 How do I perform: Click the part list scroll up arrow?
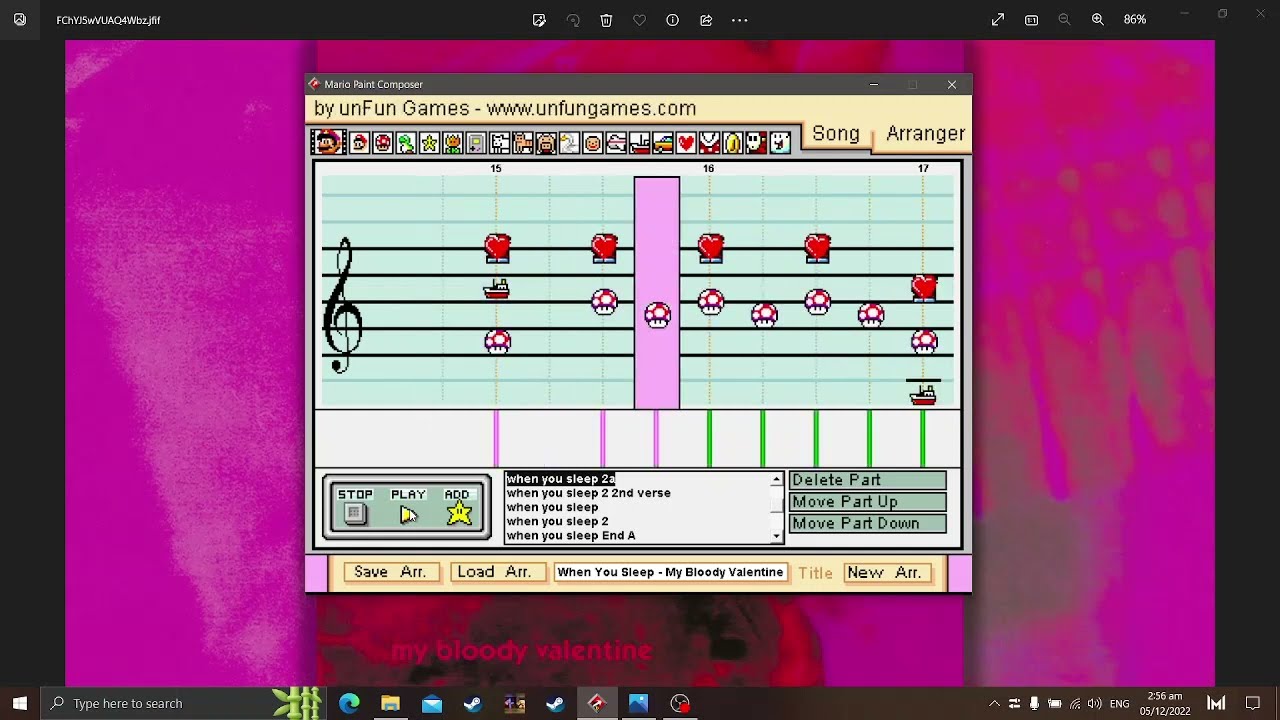pos(777,480)
